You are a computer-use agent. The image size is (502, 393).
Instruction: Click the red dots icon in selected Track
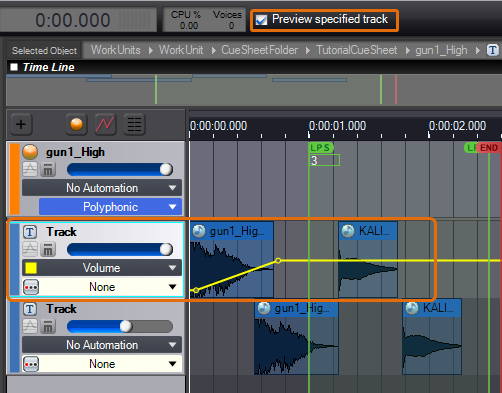[31, 287]
